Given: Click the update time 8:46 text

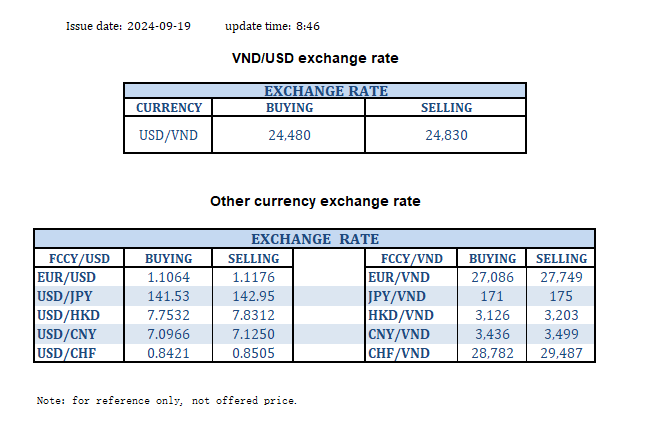Looking at the screenshot, I should point(265,25).
